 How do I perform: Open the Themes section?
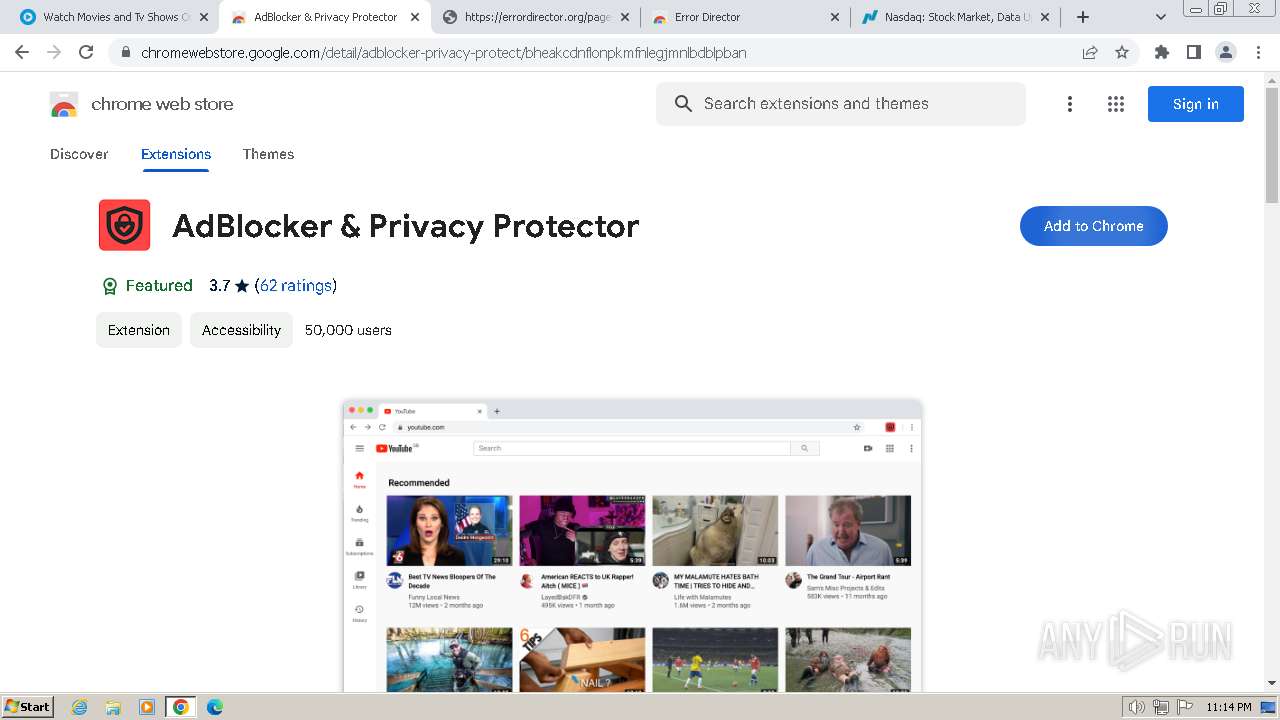(x=268, y=154)
